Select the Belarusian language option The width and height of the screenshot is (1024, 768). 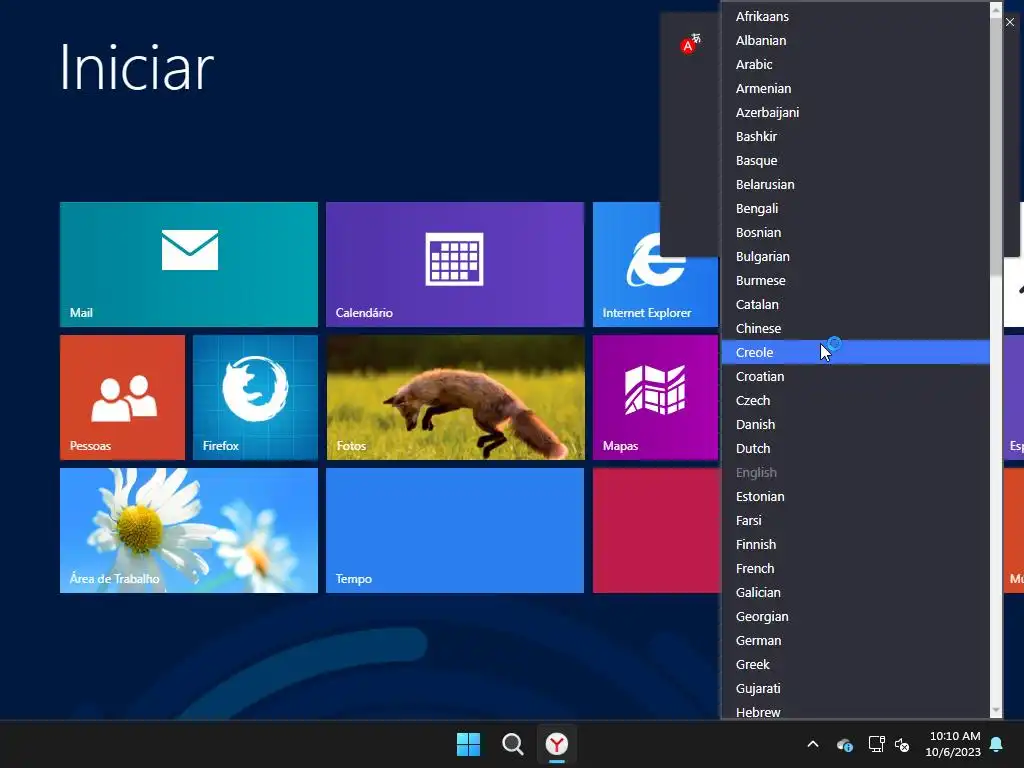point(856,184)
